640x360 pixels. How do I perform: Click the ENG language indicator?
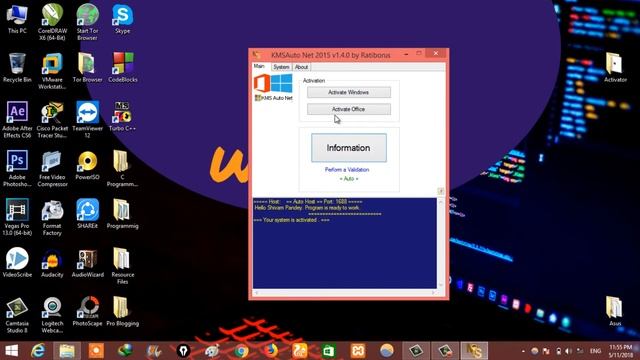pos(596,351)
